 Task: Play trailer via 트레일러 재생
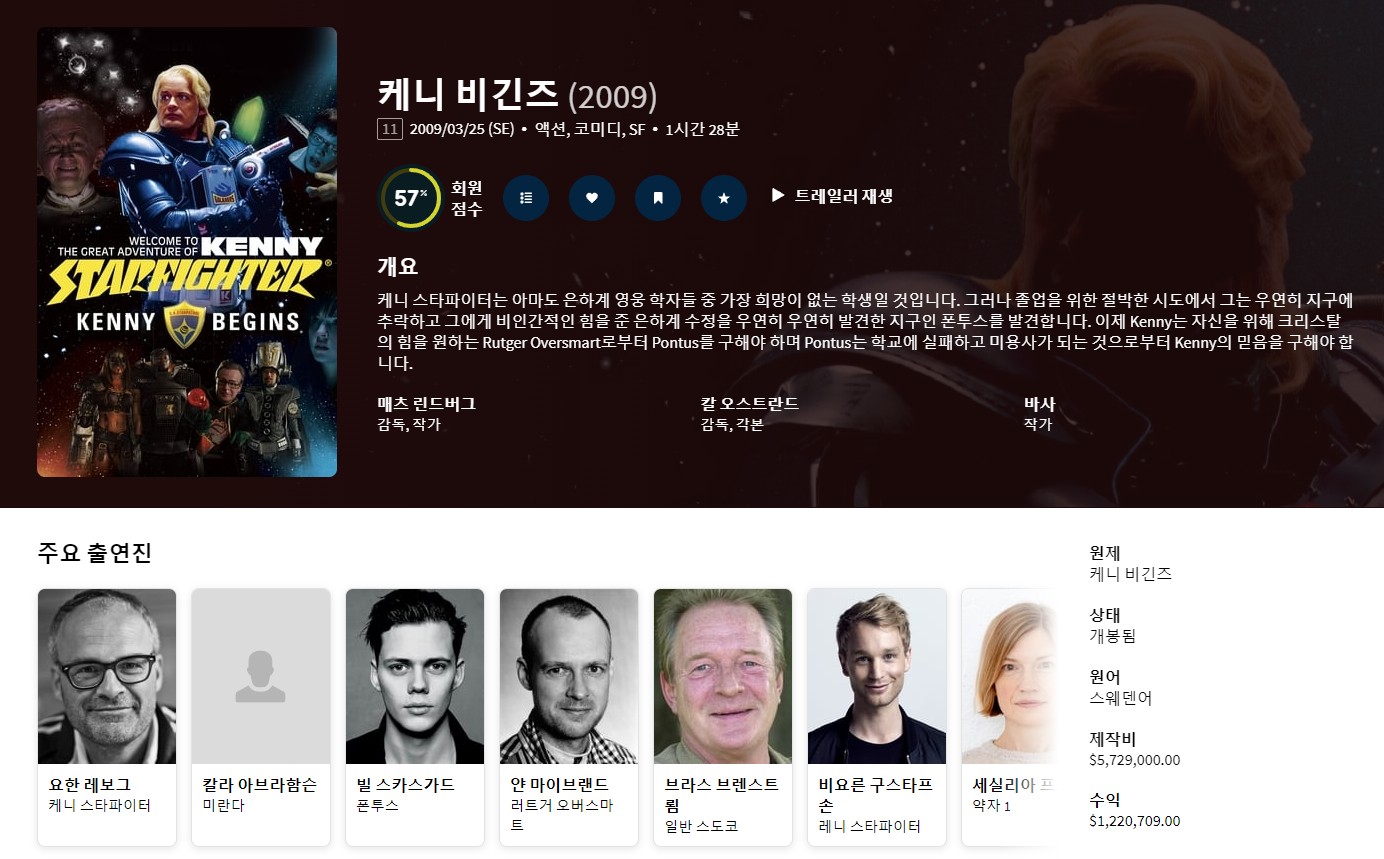[832, 196]
